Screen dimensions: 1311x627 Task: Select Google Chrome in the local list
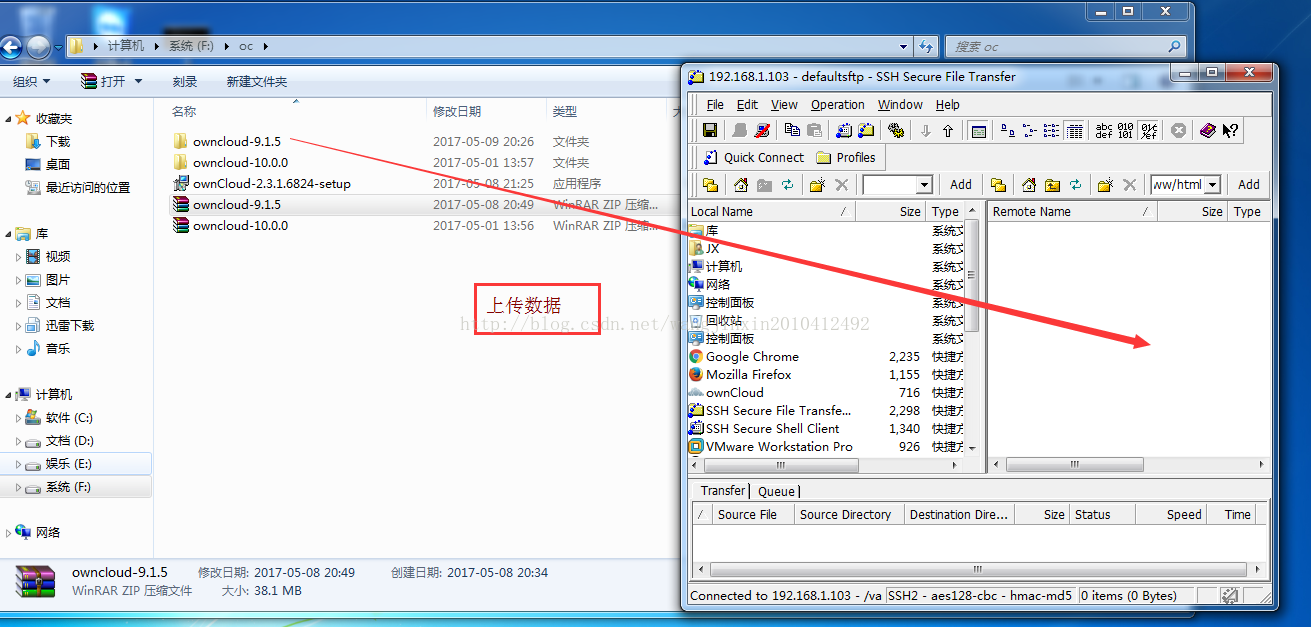752,356
